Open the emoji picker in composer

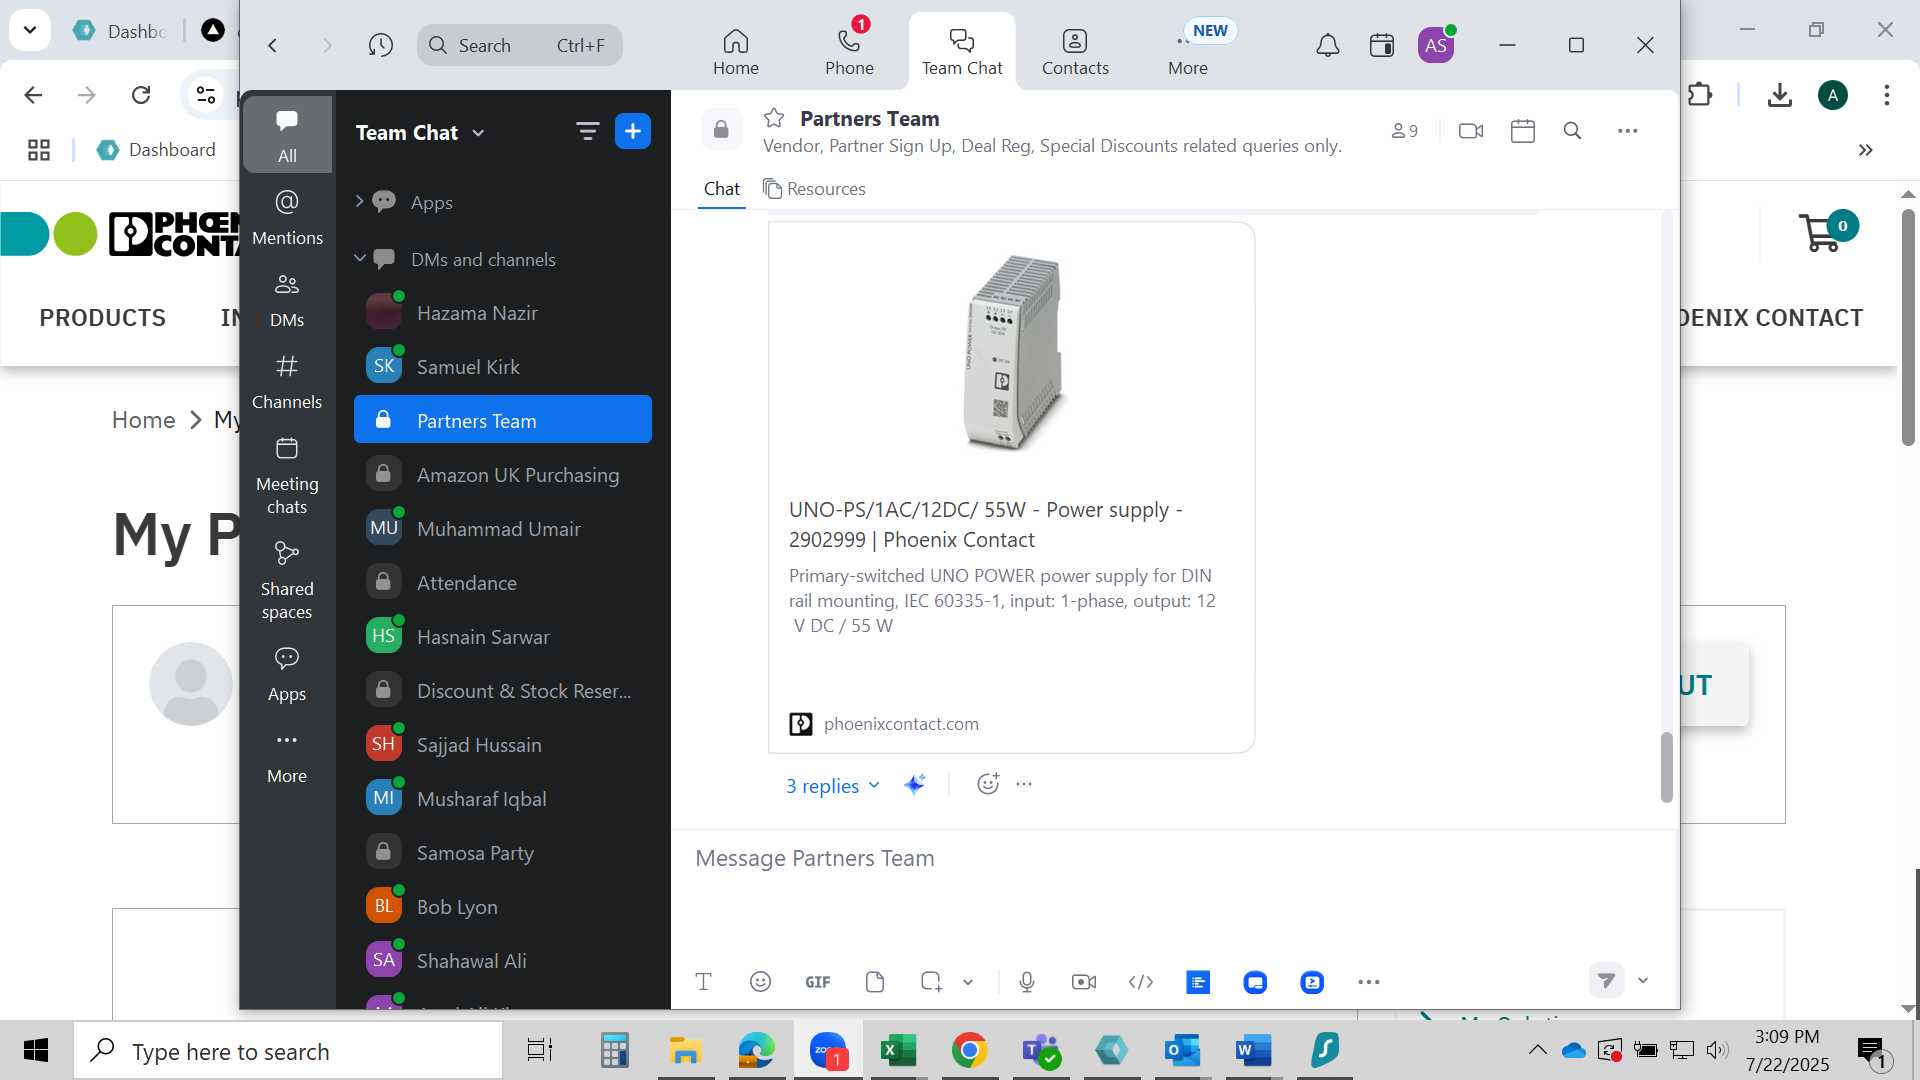[760, 982]
